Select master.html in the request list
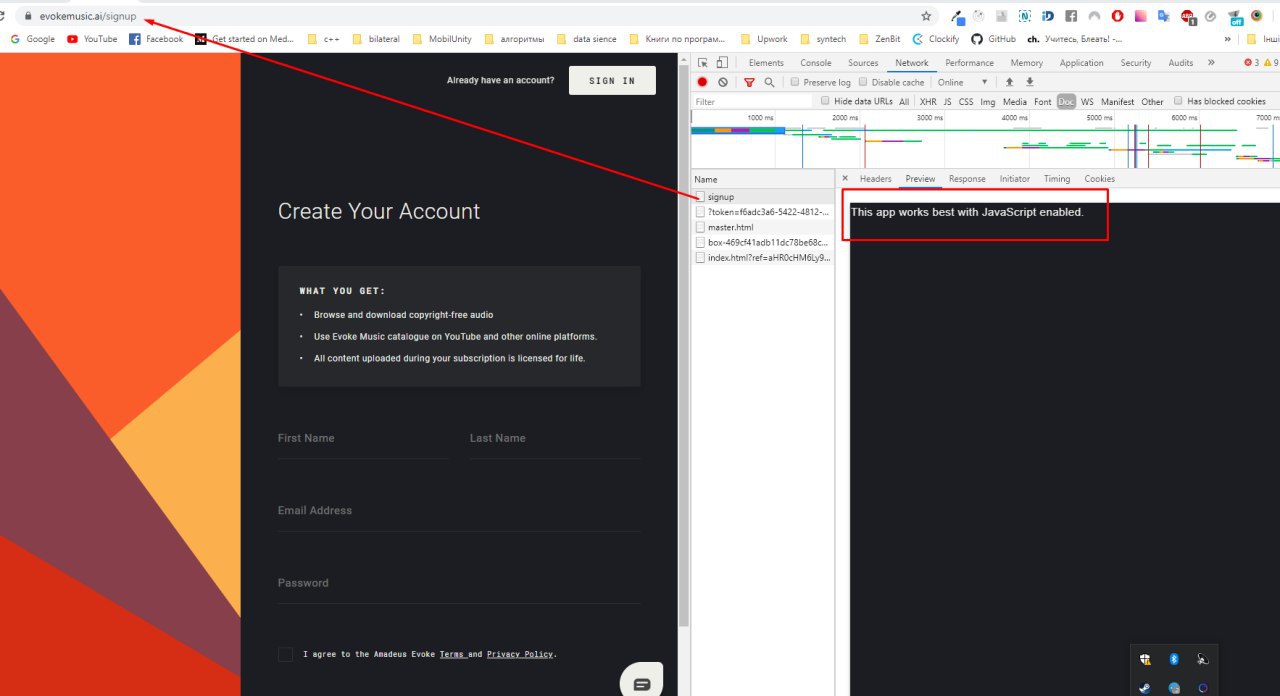The width and height of the screenshot is (1280, 696). click(763, 227)
